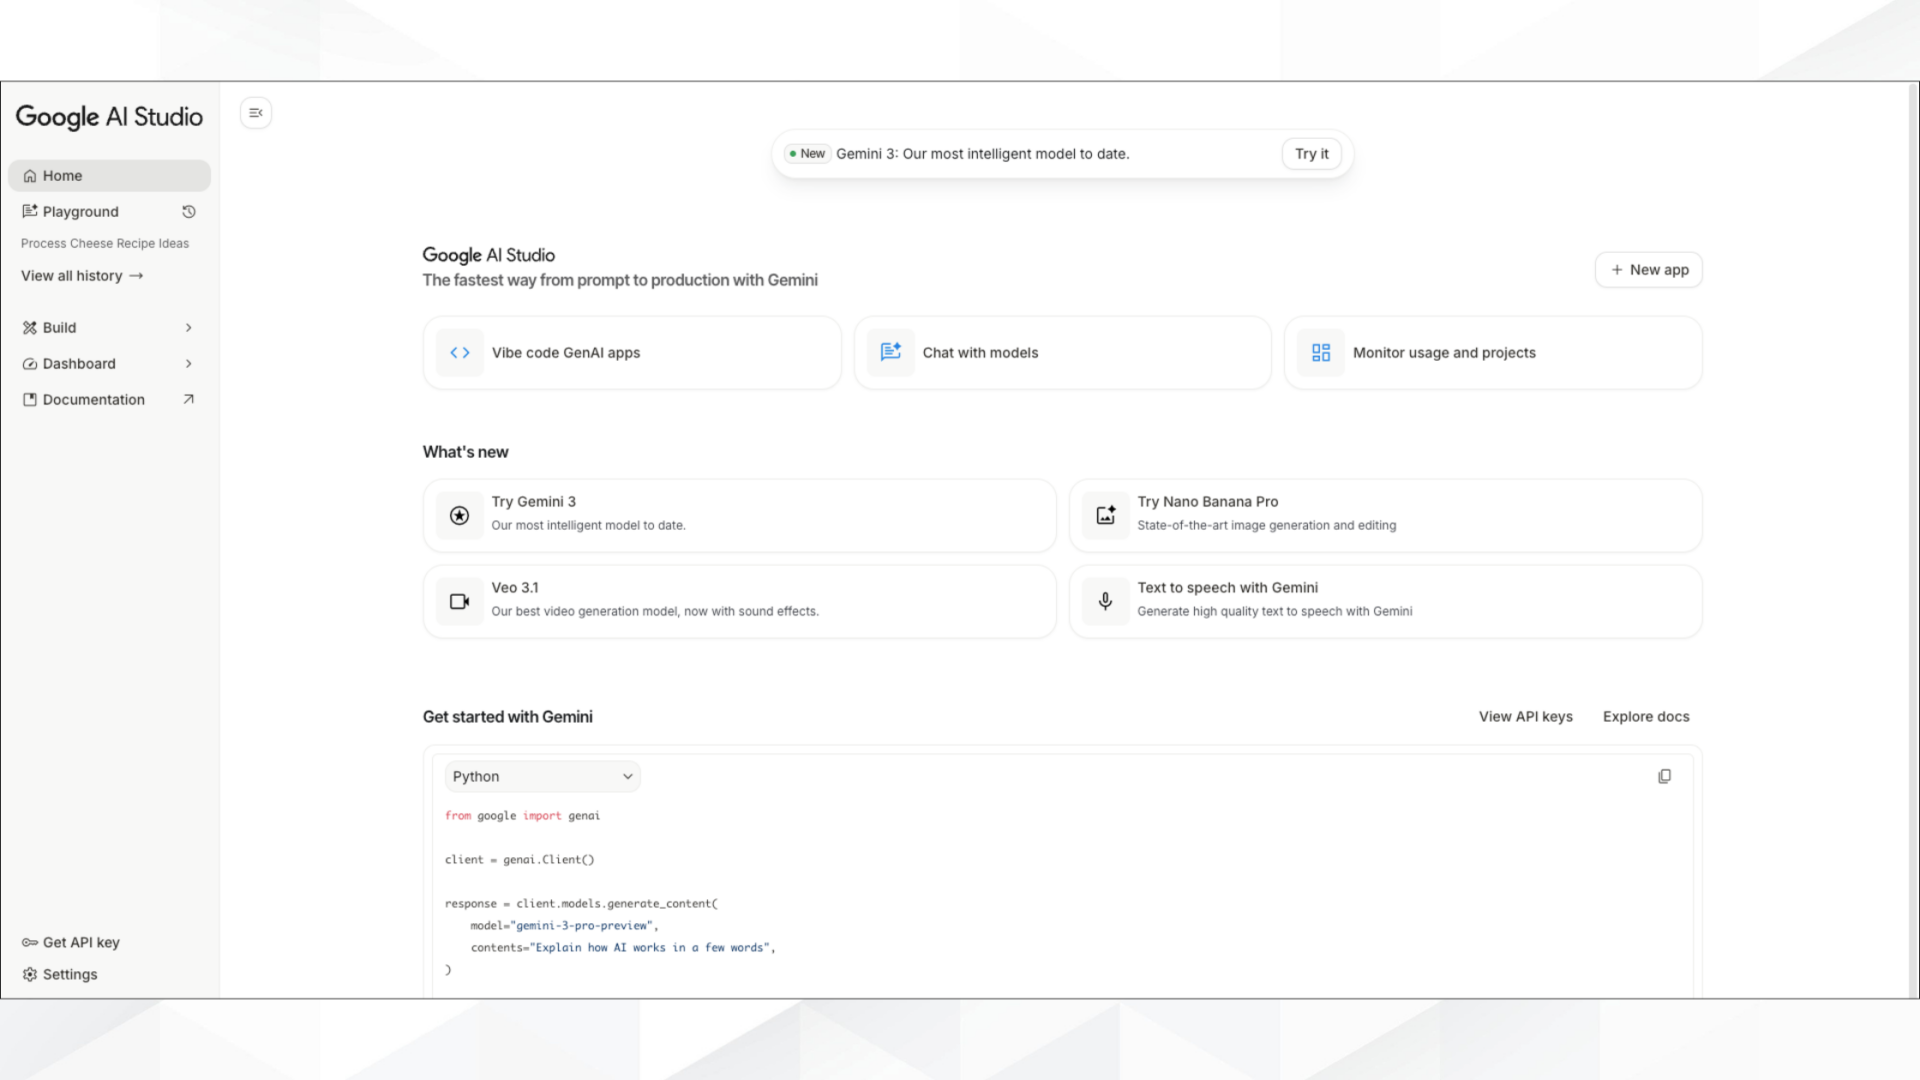The width and height of the screenshot is (1920, 1080).
Task: Open the Python language dropdown
Action: point(542,776)
